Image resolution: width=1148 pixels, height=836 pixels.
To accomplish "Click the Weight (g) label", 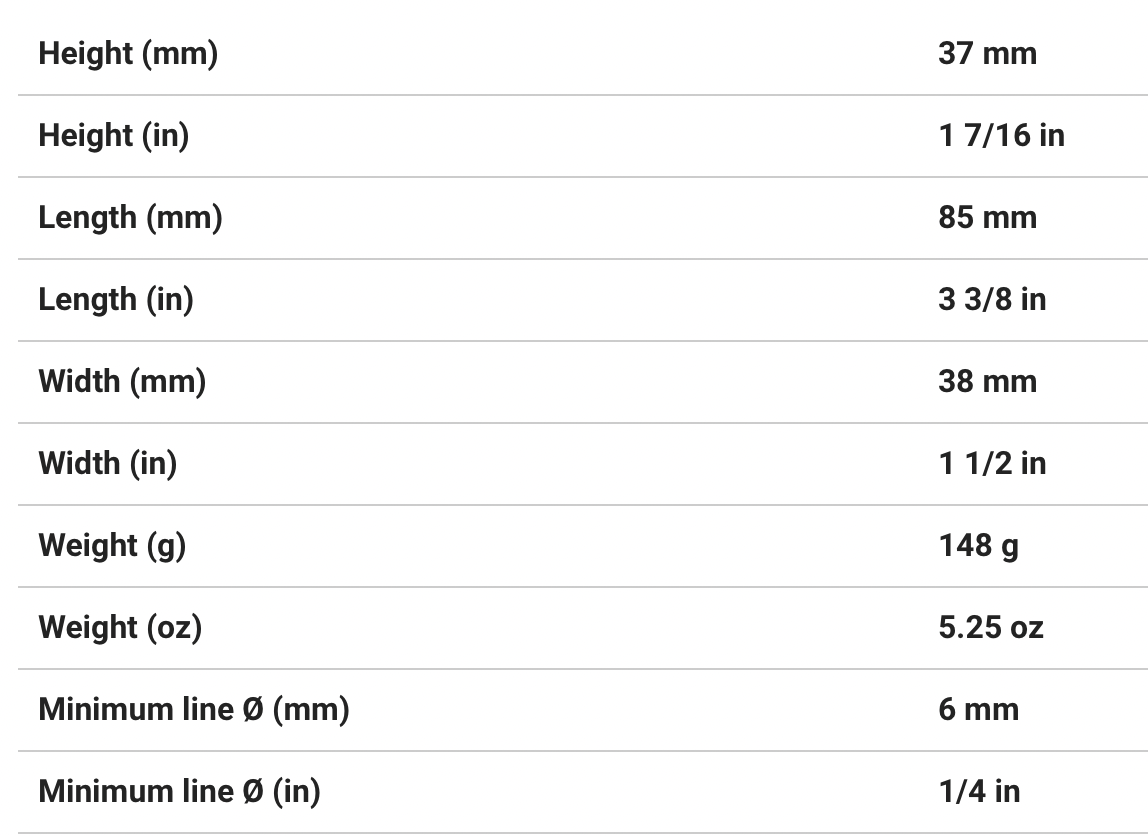I will (x=112, y=545).
